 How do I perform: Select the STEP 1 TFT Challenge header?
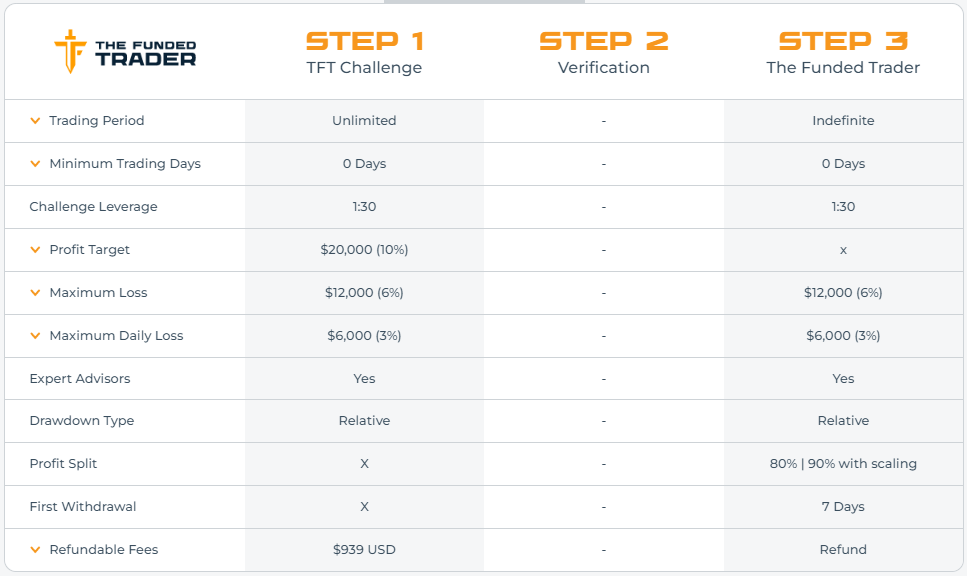pyautogui.click(x=364, y=53)
